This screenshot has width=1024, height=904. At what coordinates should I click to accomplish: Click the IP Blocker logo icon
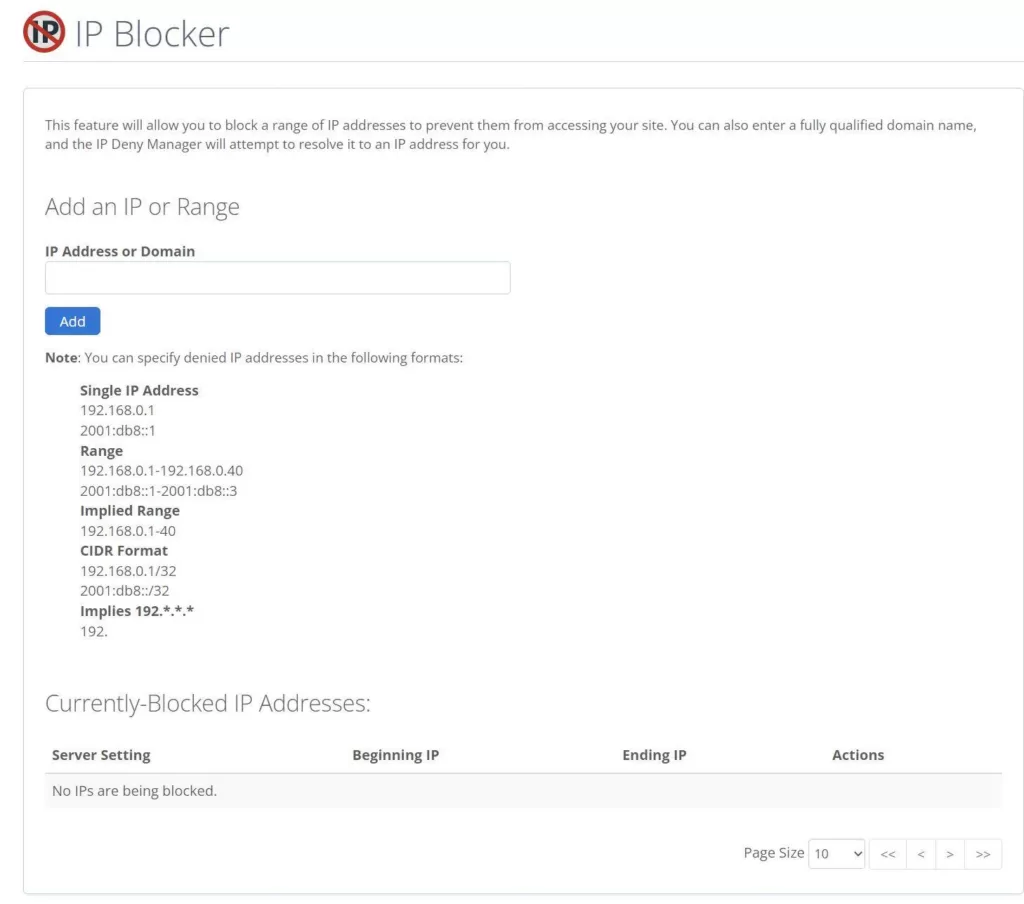coord(44,33)
